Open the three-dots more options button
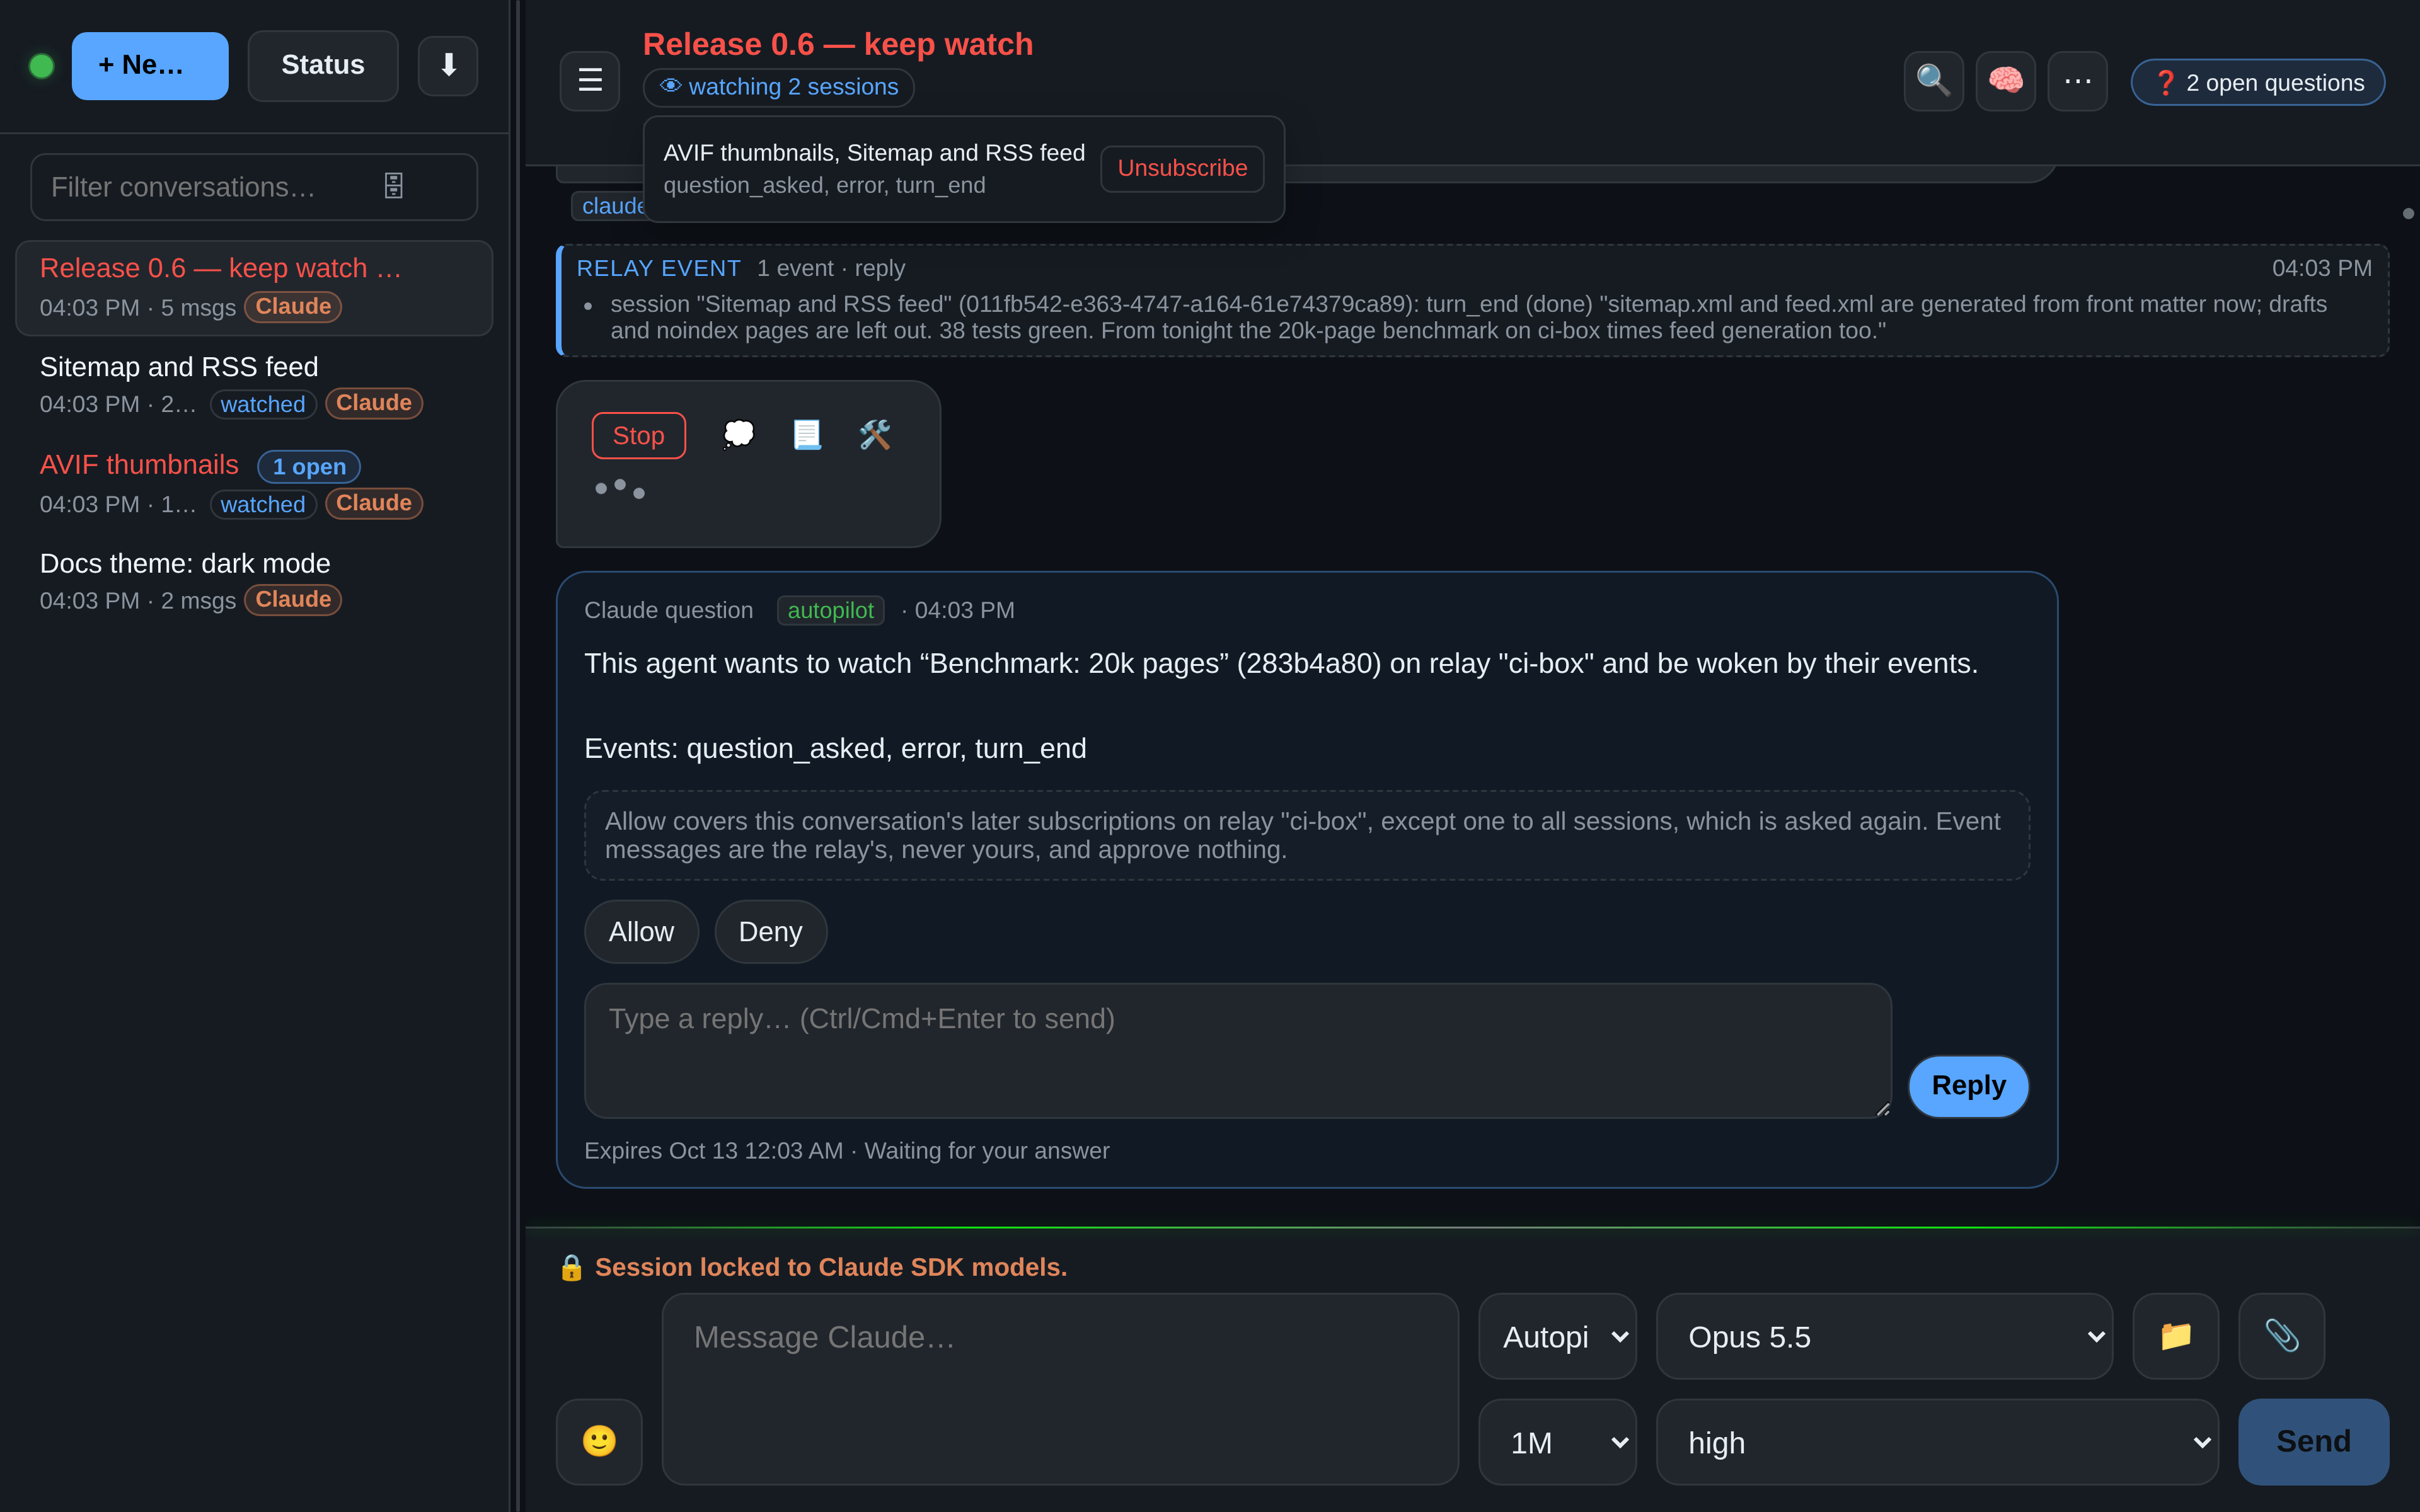 pyautogui.click(x=2077, y=81)
